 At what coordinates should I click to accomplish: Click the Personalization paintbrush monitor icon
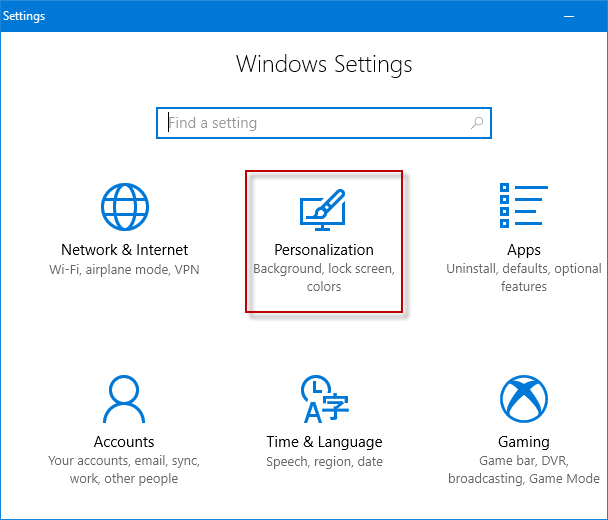pyautogui.click(x=323, y=210)
